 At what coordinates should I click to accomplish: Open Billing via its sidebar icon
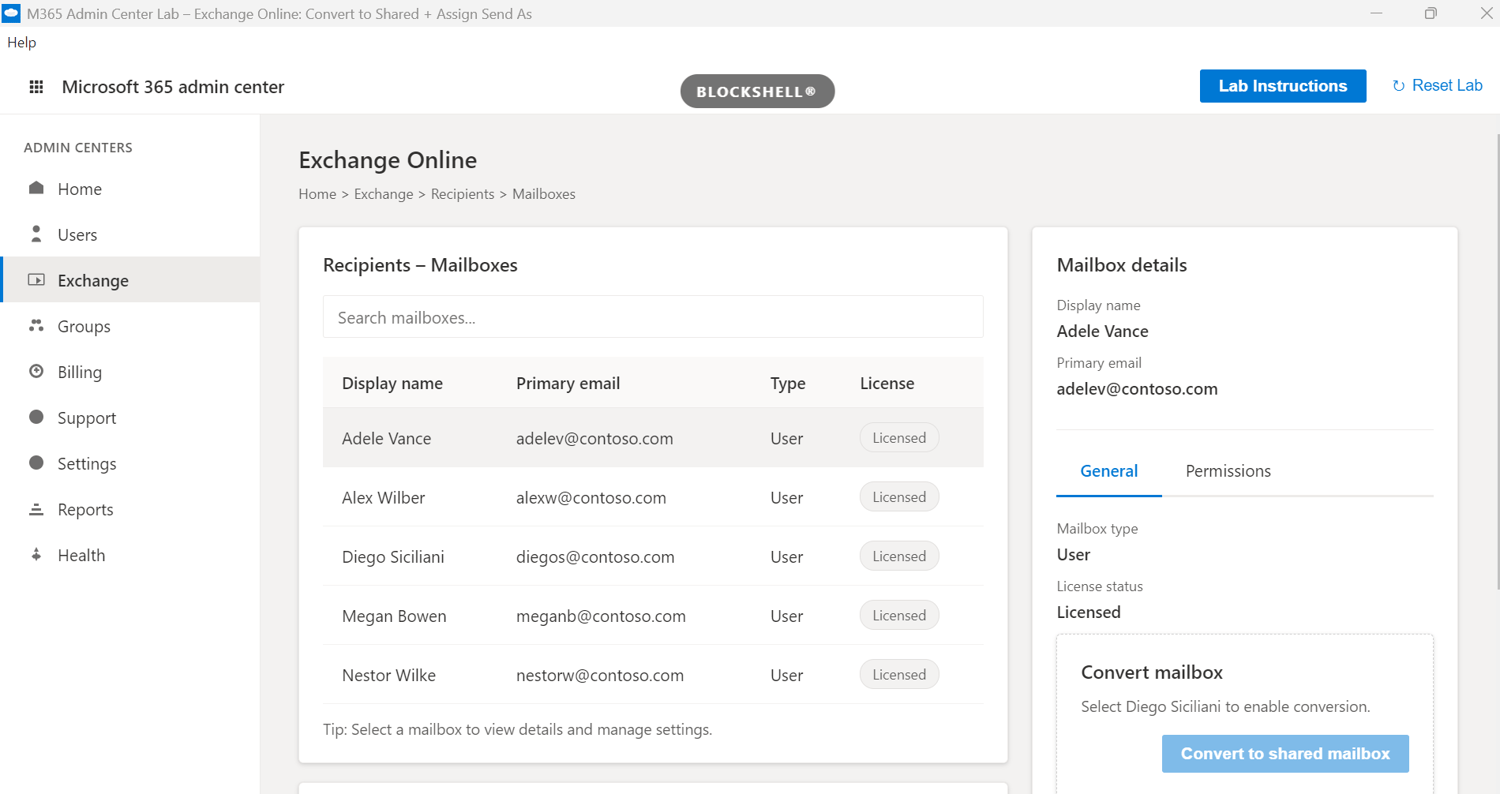tap(37, 372)
